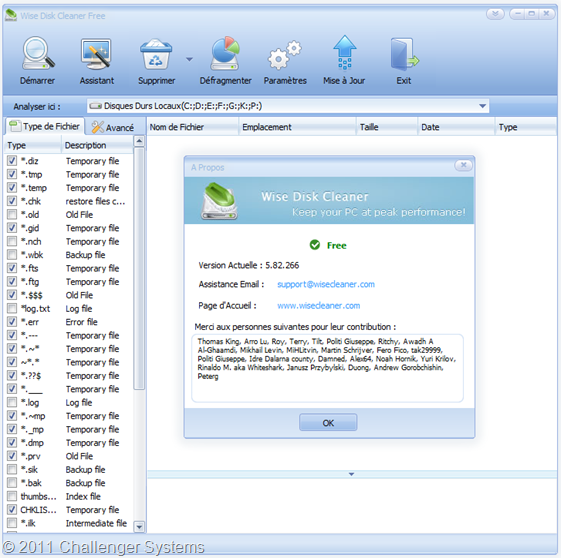Open the Assistant wizard icon
The height and width of the screenshot is (558, 561).
click(x=97, y=54)
